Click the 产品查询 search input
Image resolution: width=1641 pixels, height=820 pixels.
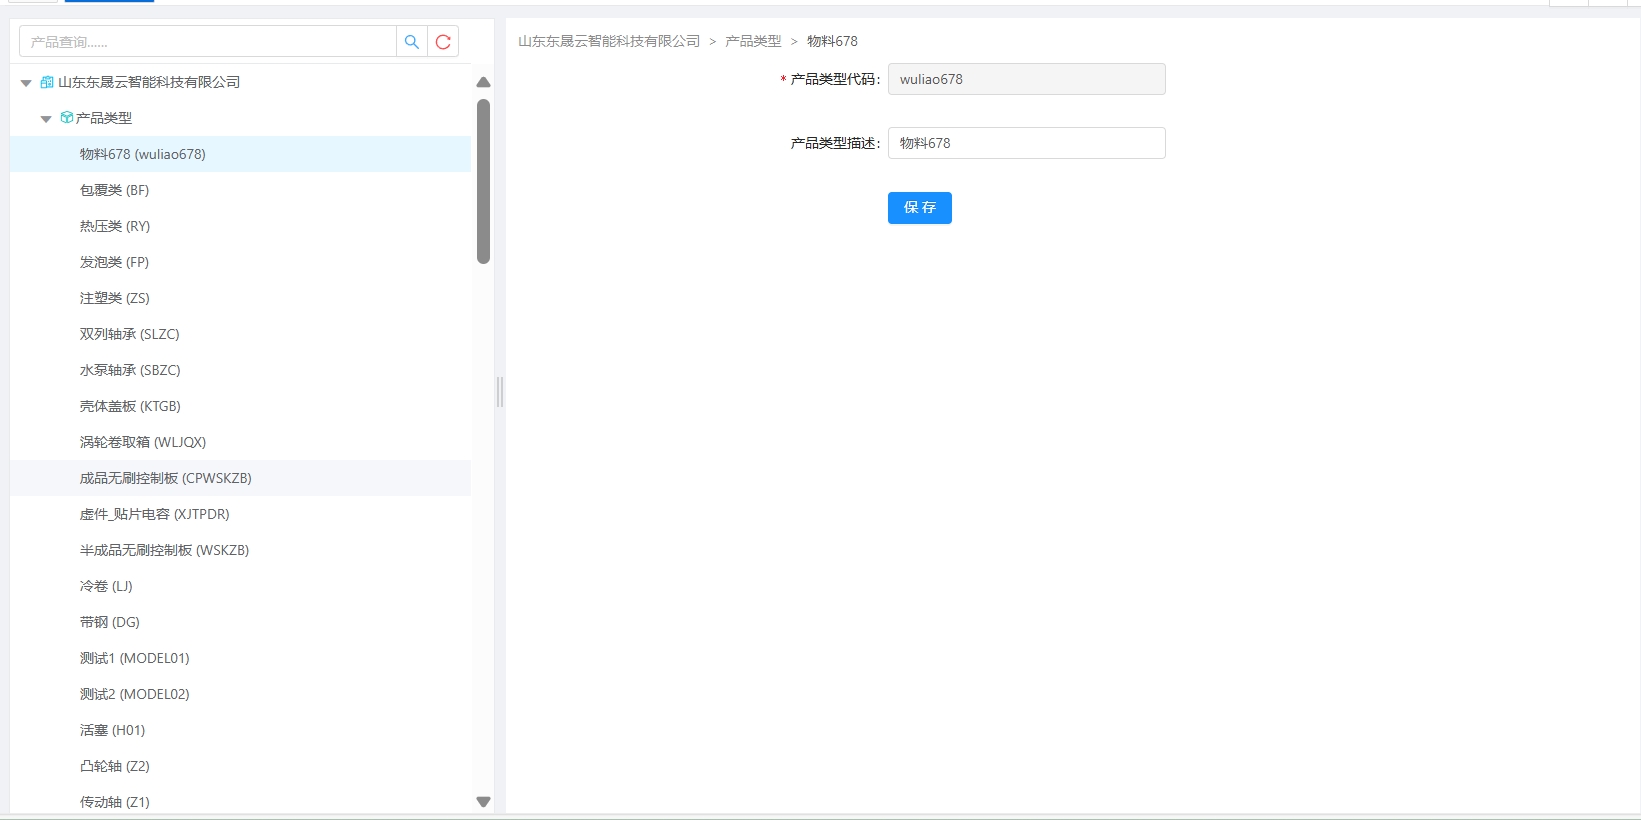(x=208, y=42)
